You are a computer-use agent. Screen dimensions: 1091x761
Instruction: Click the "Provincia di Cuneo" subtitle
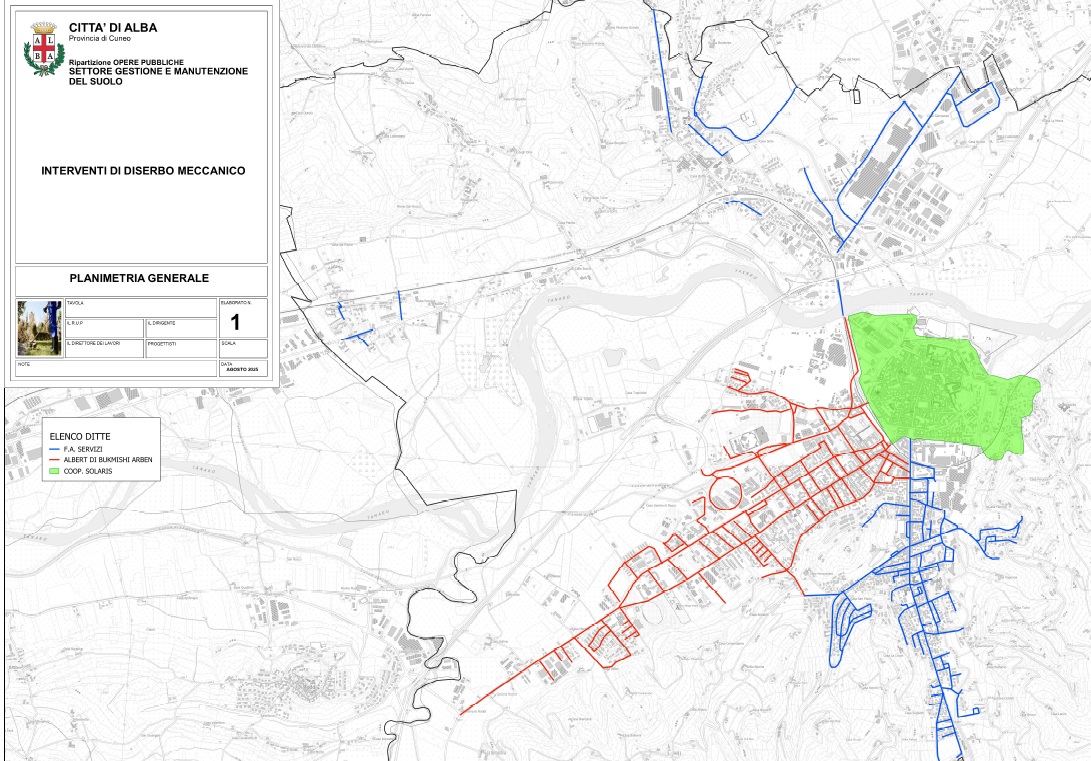pos(99,39)
